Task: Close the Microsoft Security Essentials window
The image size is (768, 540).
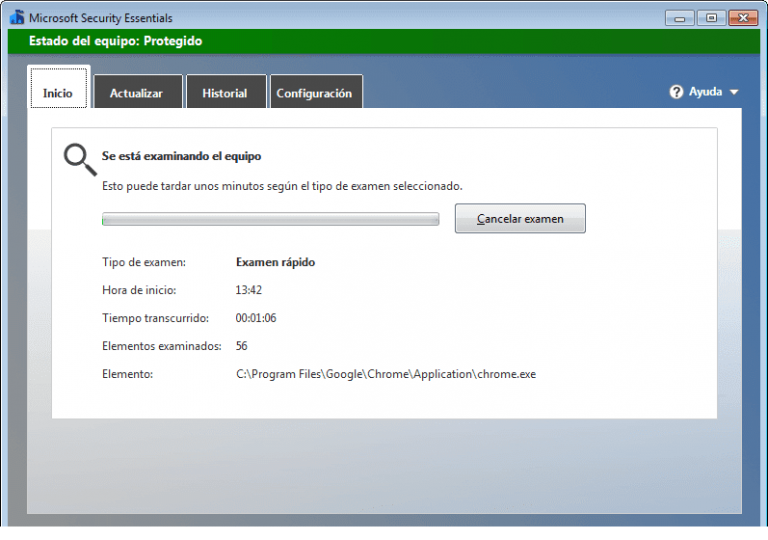Action: [745, 17]
